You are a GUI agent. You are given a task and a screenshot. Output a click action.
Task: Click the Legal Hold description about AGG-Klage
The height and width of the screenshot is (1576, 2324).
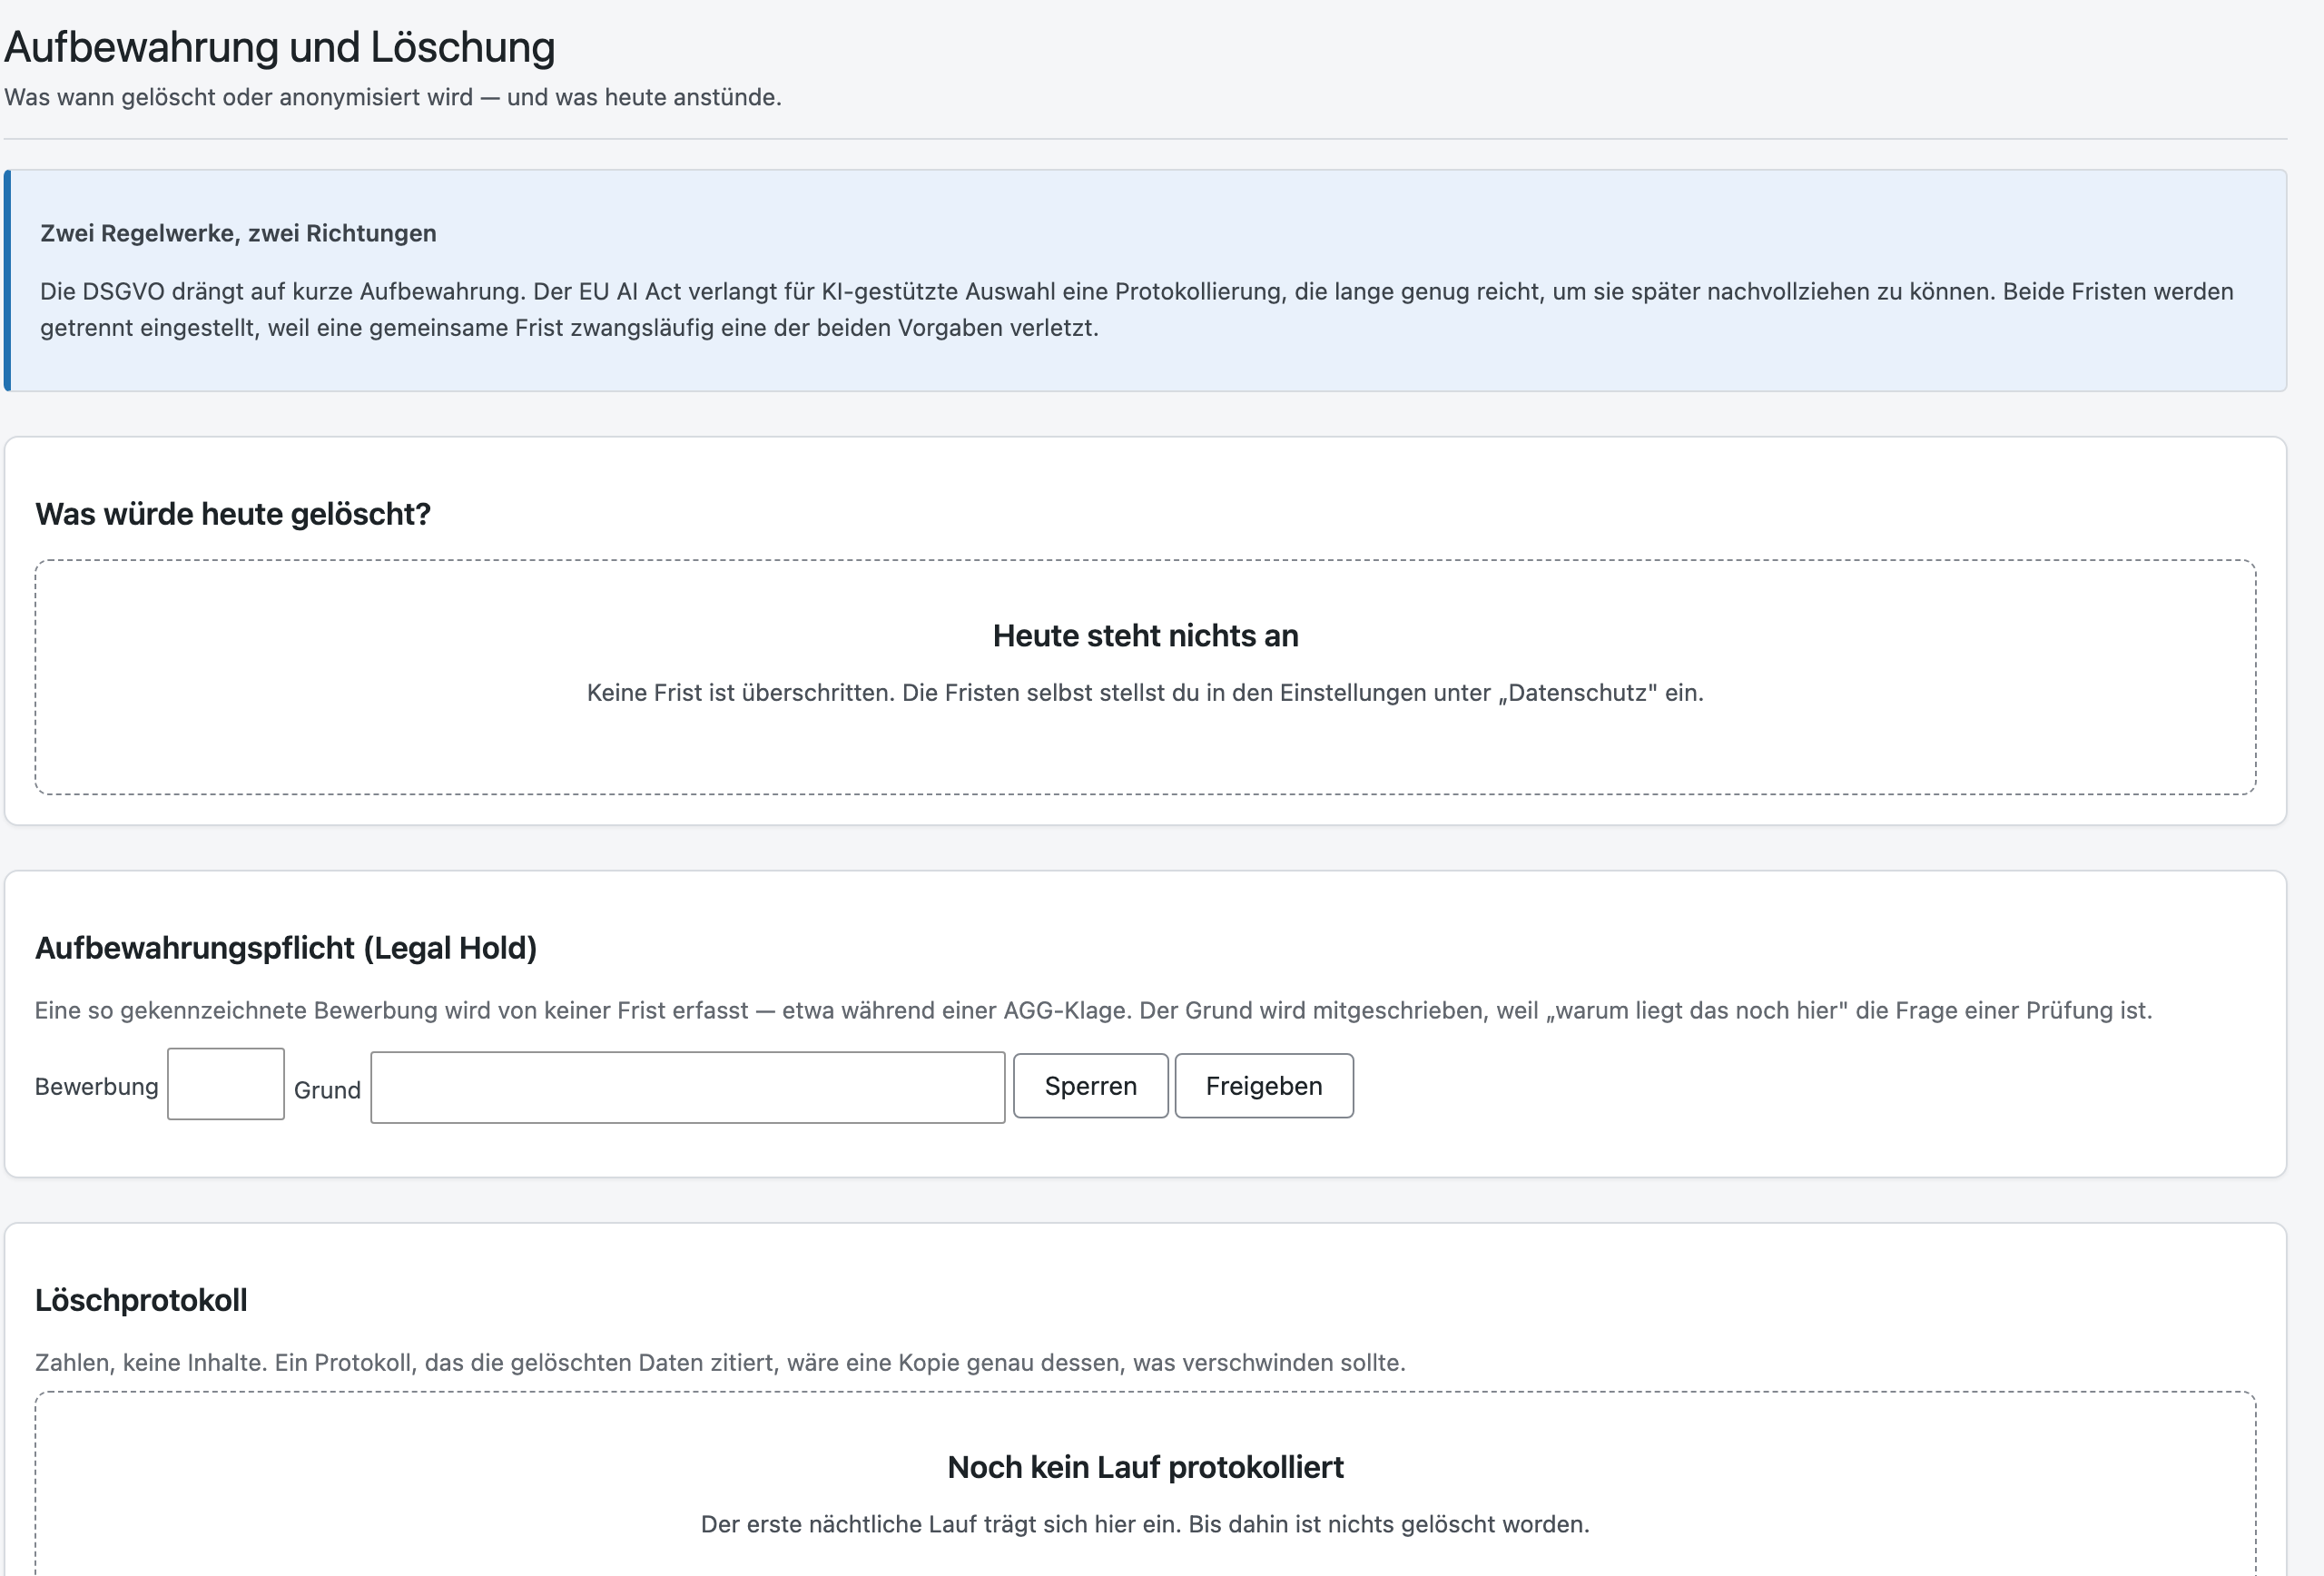[x=1093, y=1010]
